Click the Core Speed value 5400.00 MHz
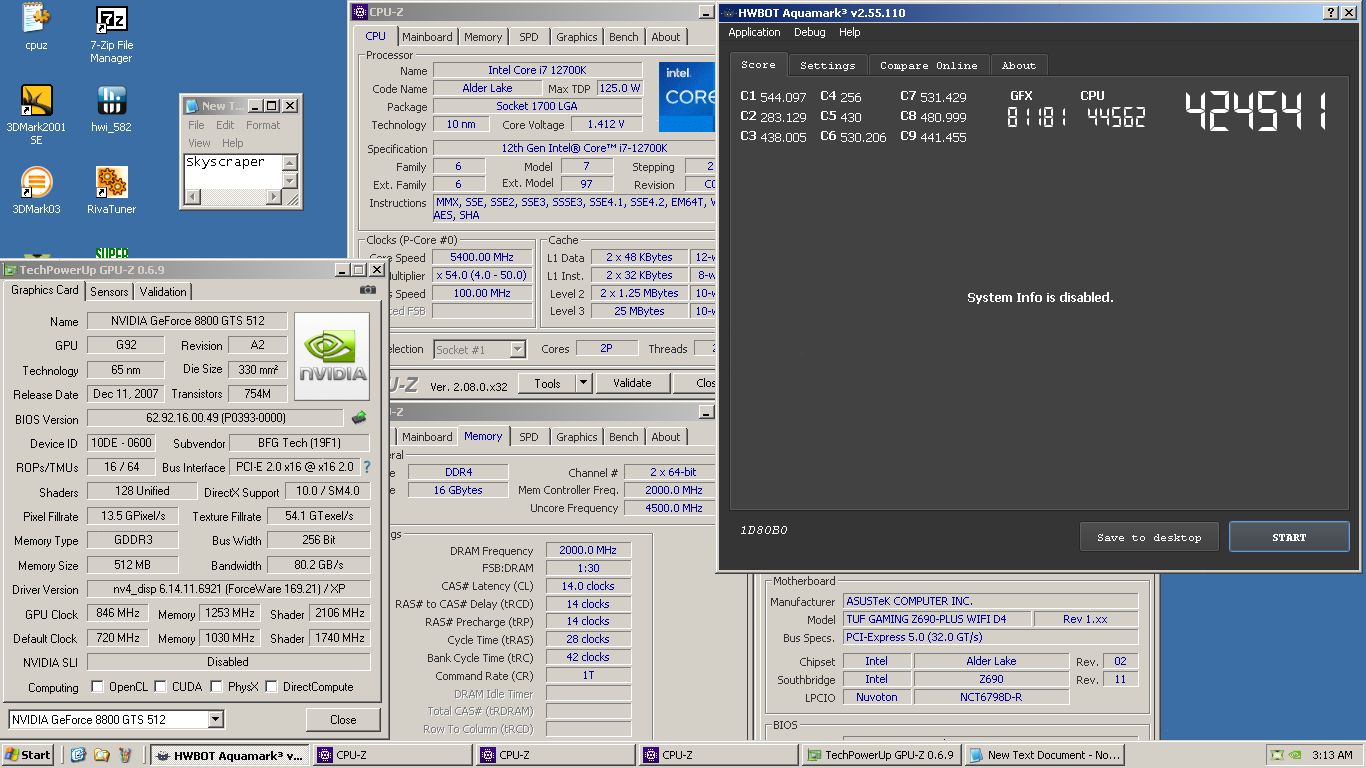1366x768 pixels. (482, 257)
